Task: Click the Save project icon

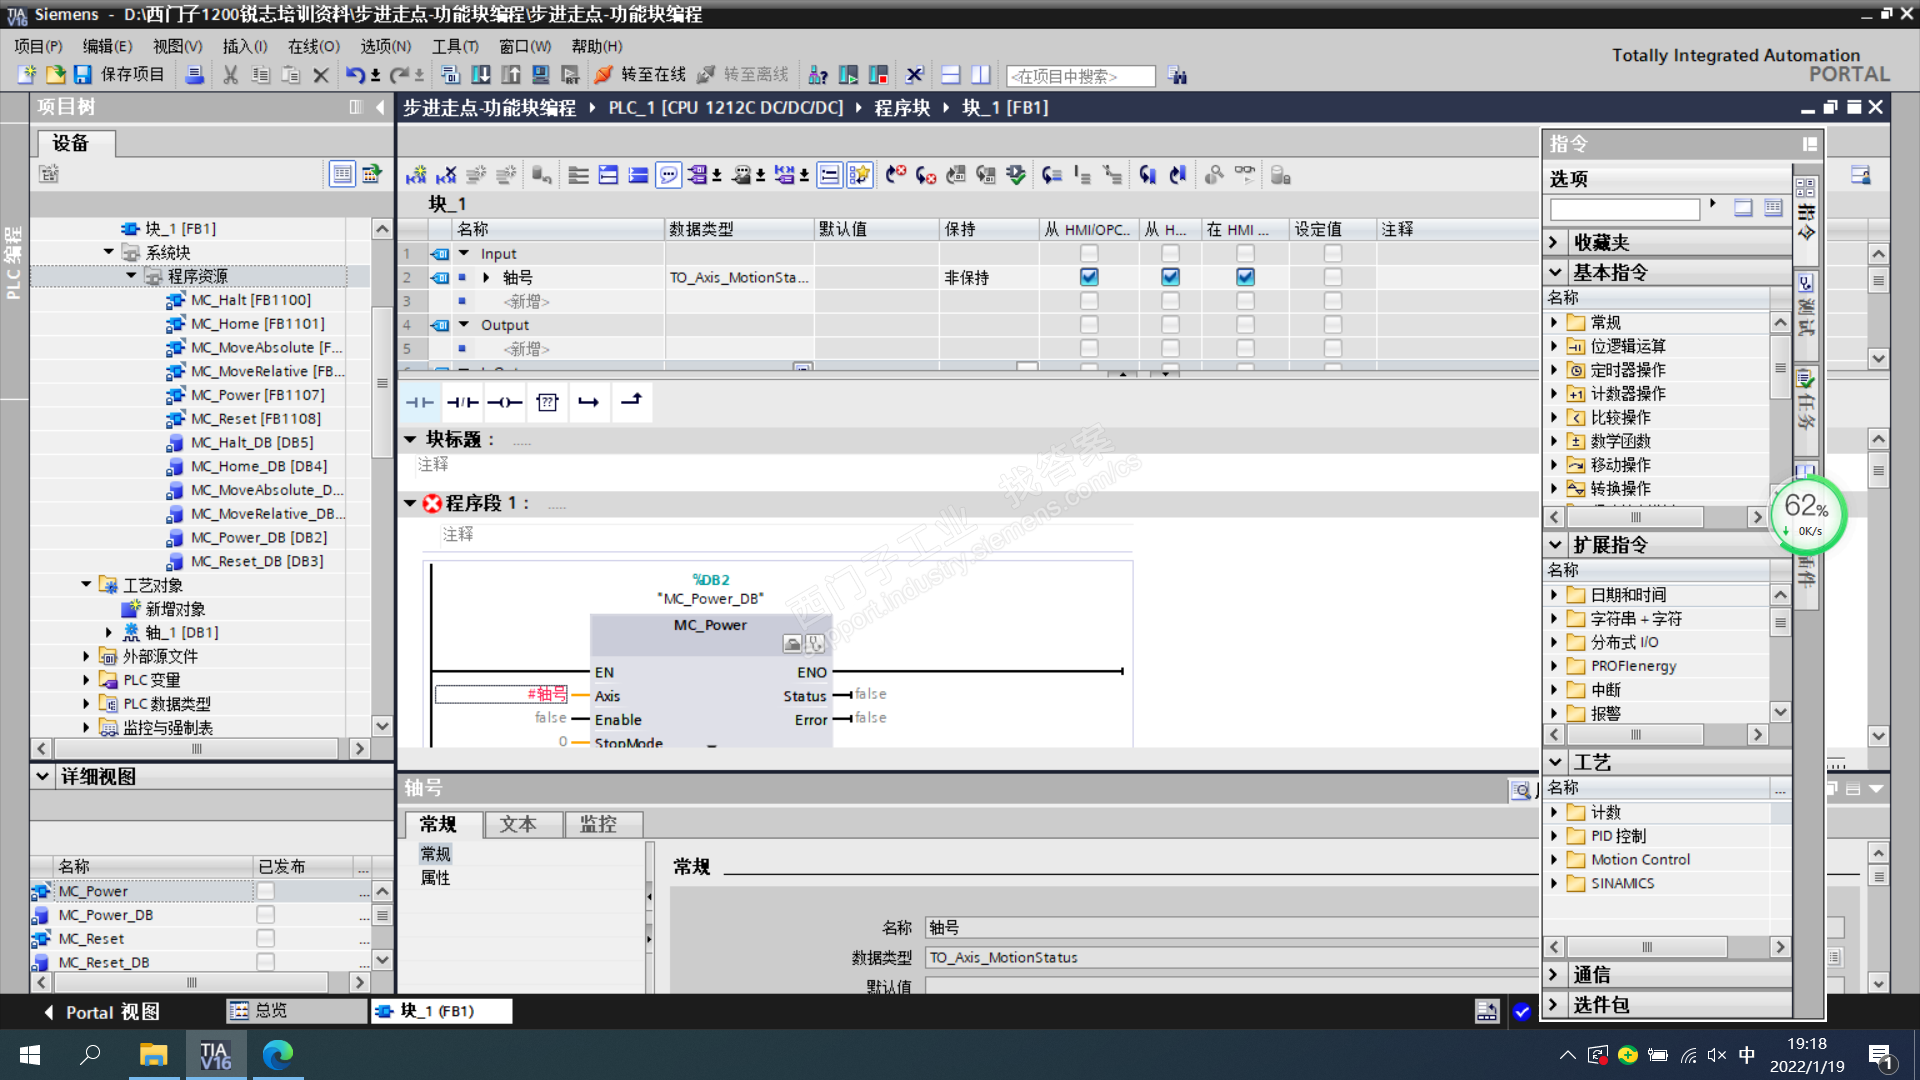Action: (83, 75)
